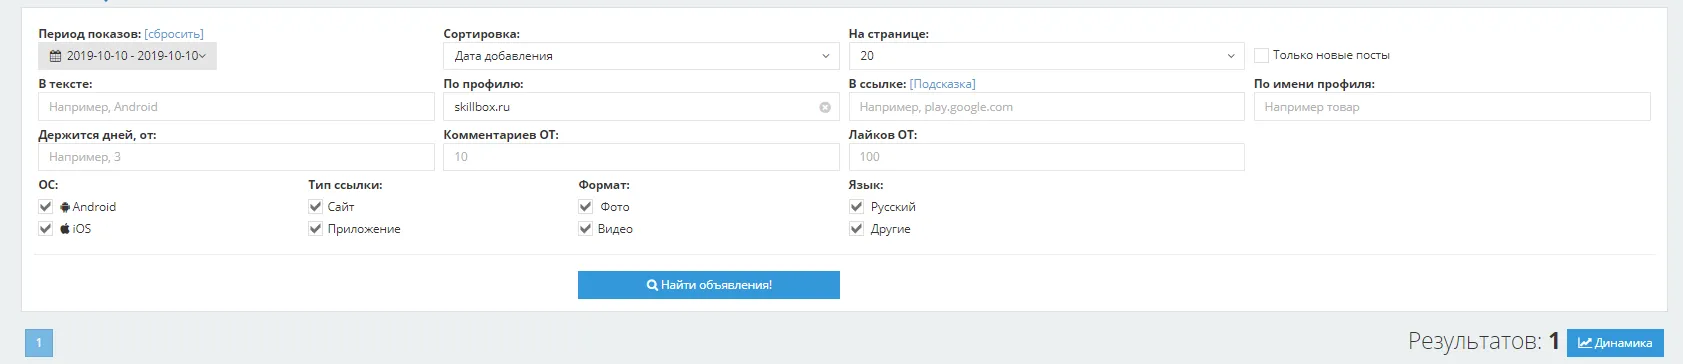The image size is (1683, 364).
Task: Expand the На странице count dropdown
Action: pyautogui.click(x=1046, y=56)
